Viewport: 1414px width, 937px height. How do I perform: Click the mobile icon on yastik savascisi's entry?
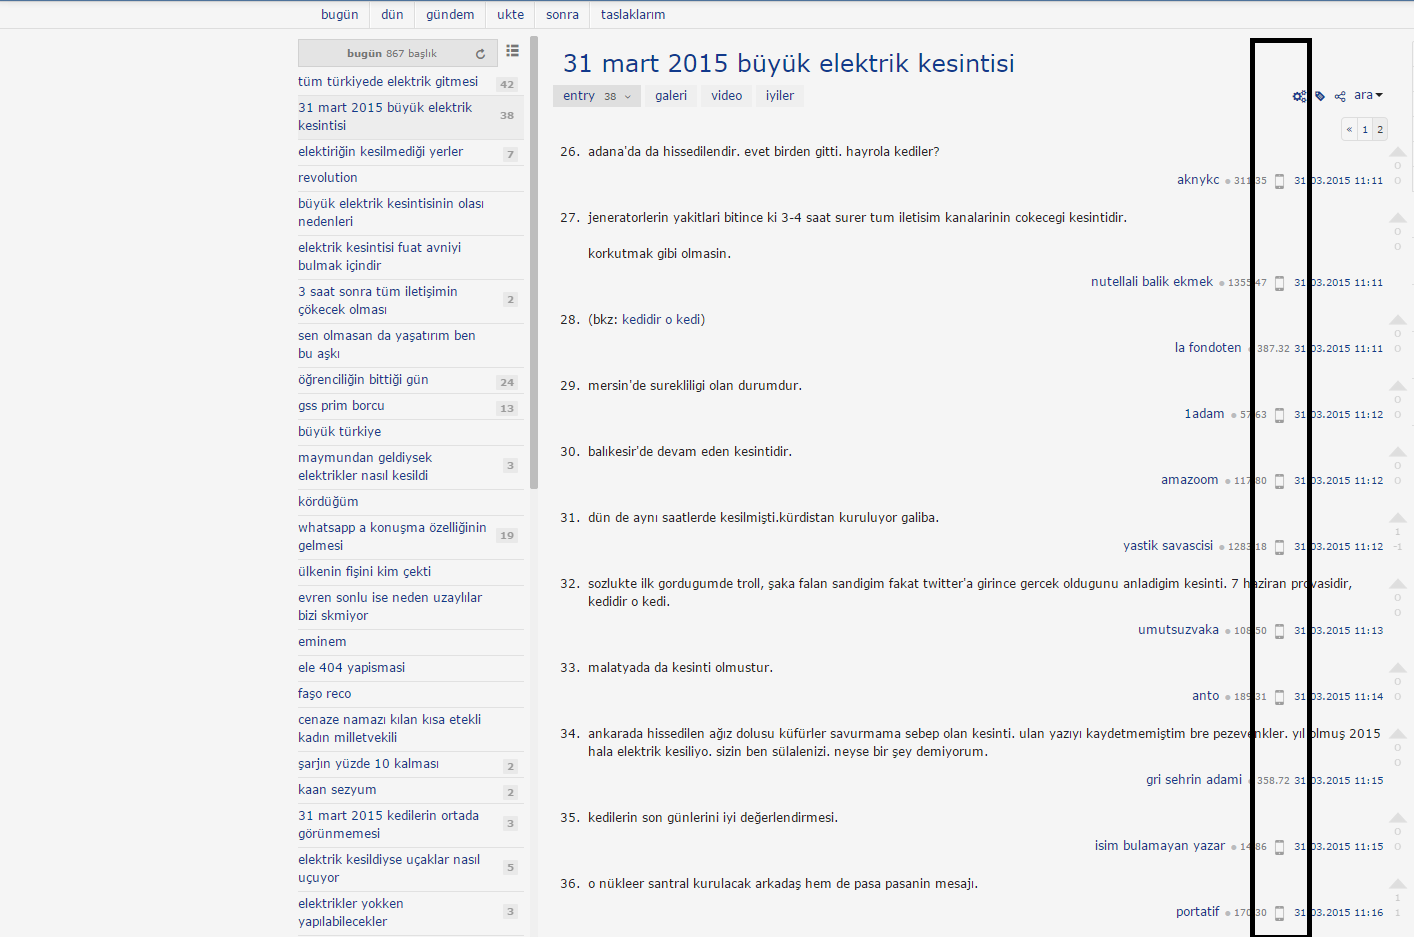pos(1279,547)
